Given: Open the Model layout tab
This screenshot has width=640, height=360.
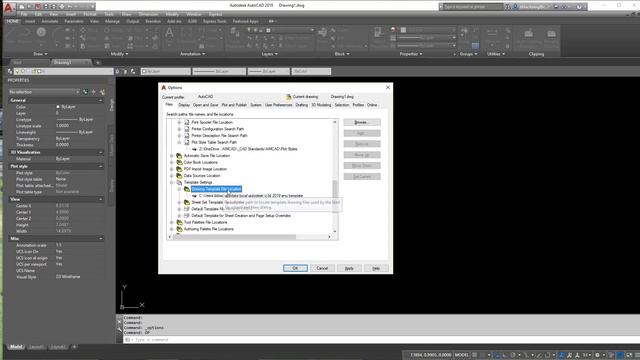Looking at the screenshot, I should click(x=16, y=347).
